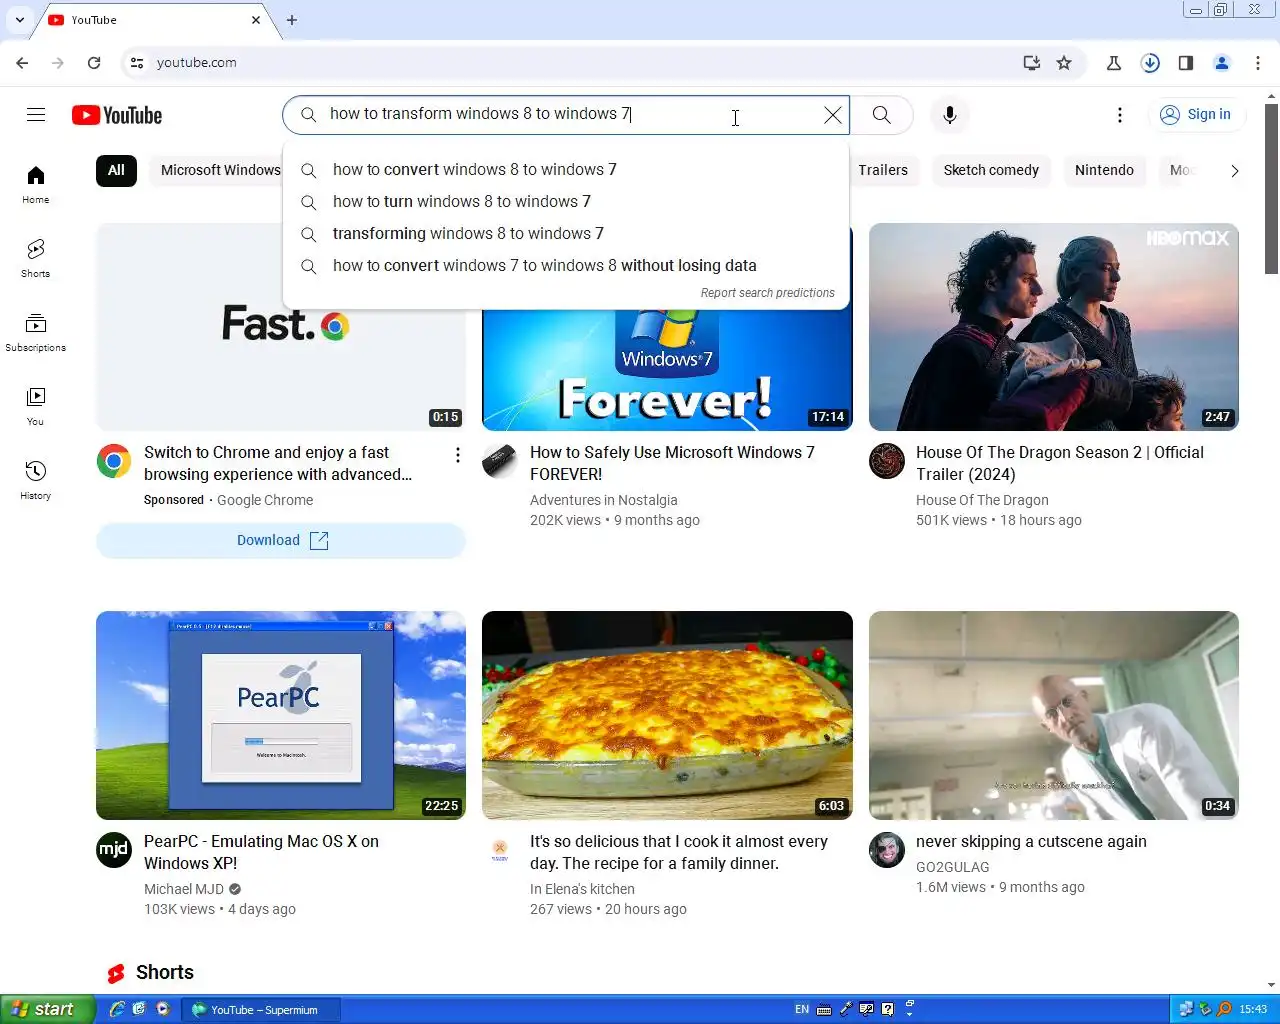Select the YouTube – Supermium taskbar button

pos(260,1010)
